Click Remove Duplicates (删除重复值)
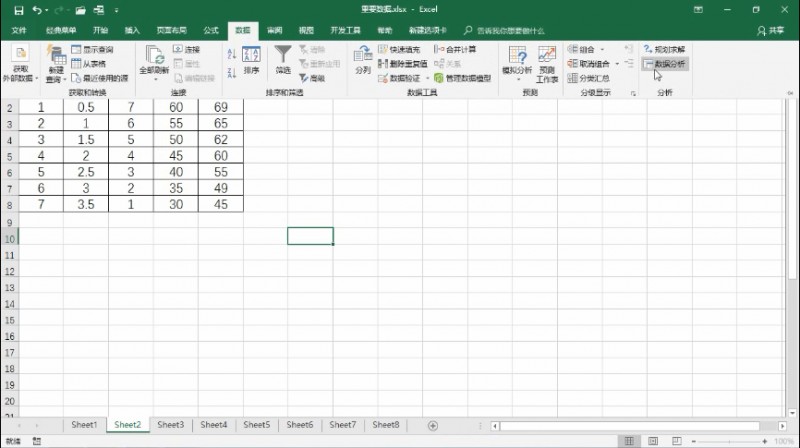Viewport: 800px width, 448px height. tap(403, 64)
